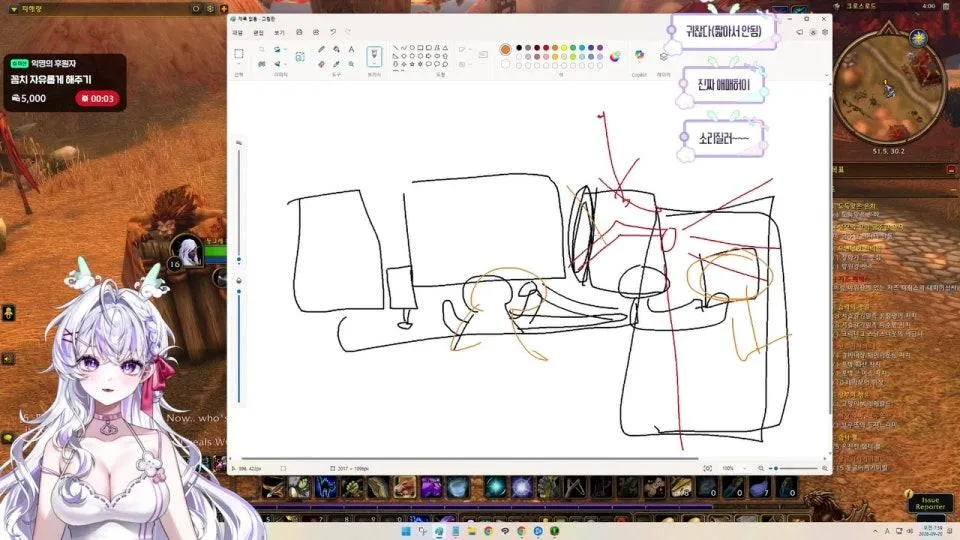Click the 귀찮다 speech bubble button
This screenshot has height=540, width=960.
pos(722,31)
